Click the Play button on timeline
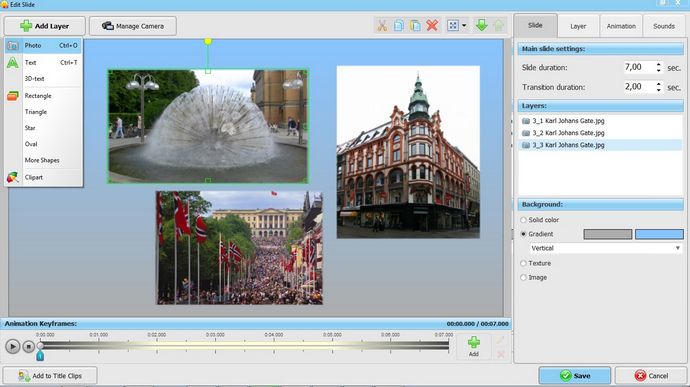Viewport: 690px width, 387px height. (12, 346)
